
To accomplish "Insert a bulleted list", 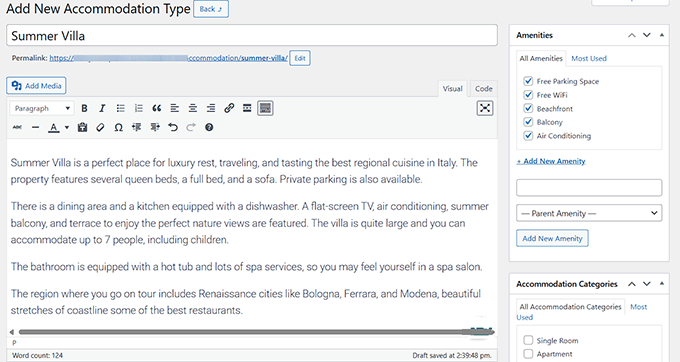I will [x=121, y=108].
